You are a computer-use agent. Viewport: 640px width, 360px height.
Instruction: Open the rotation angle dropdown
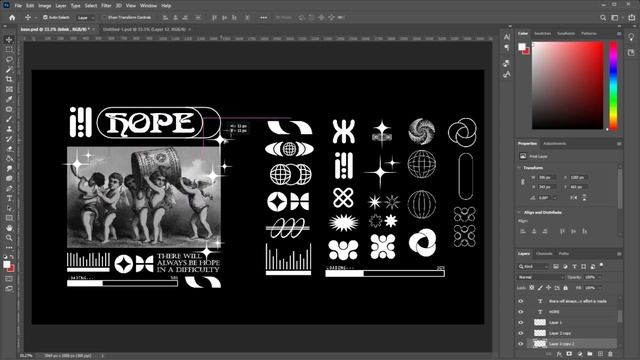point(555,198)
